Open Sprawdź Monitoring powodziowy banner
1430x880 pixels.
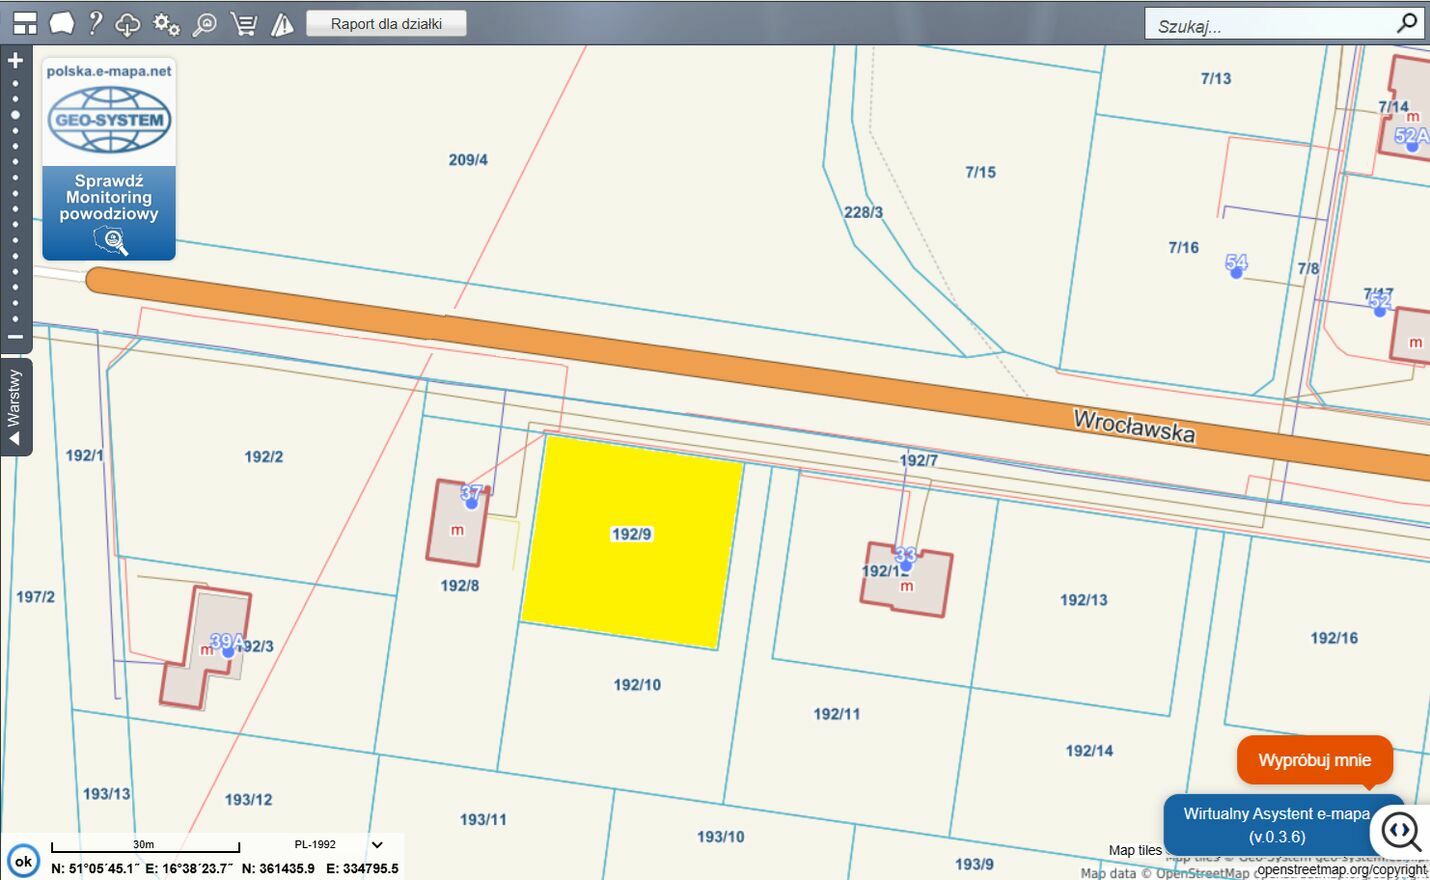(x=109, y=211)
